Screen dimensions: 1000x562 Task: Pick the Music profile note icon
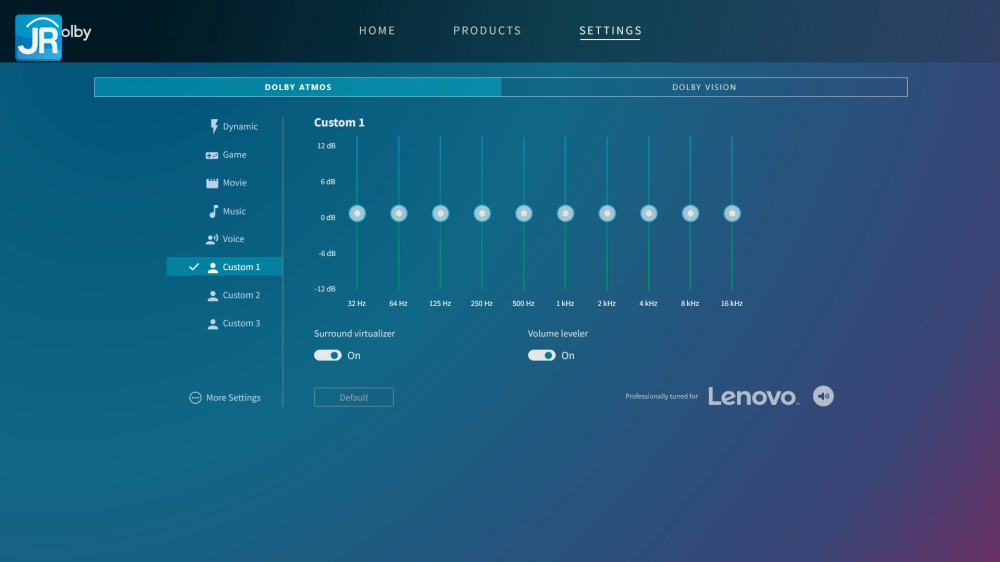213,211
